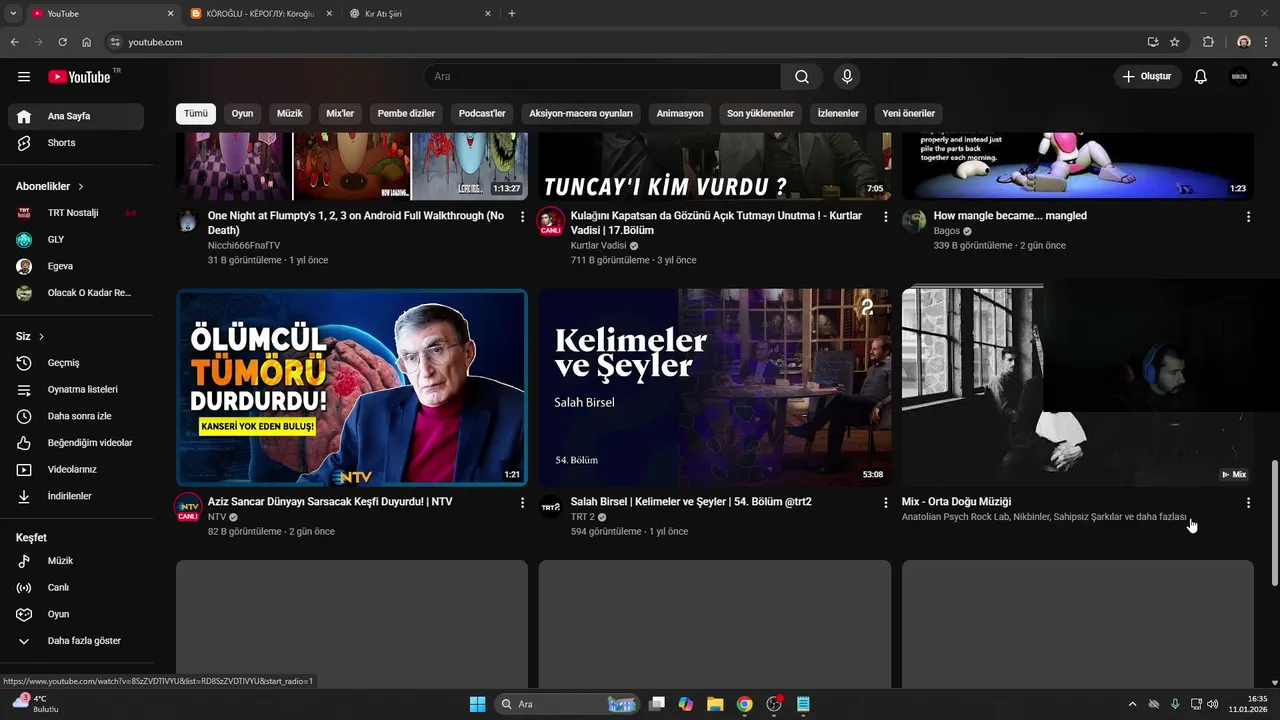
Task: Open Oynatma listeleri in sidebar
Action: [x=76, y=389]
